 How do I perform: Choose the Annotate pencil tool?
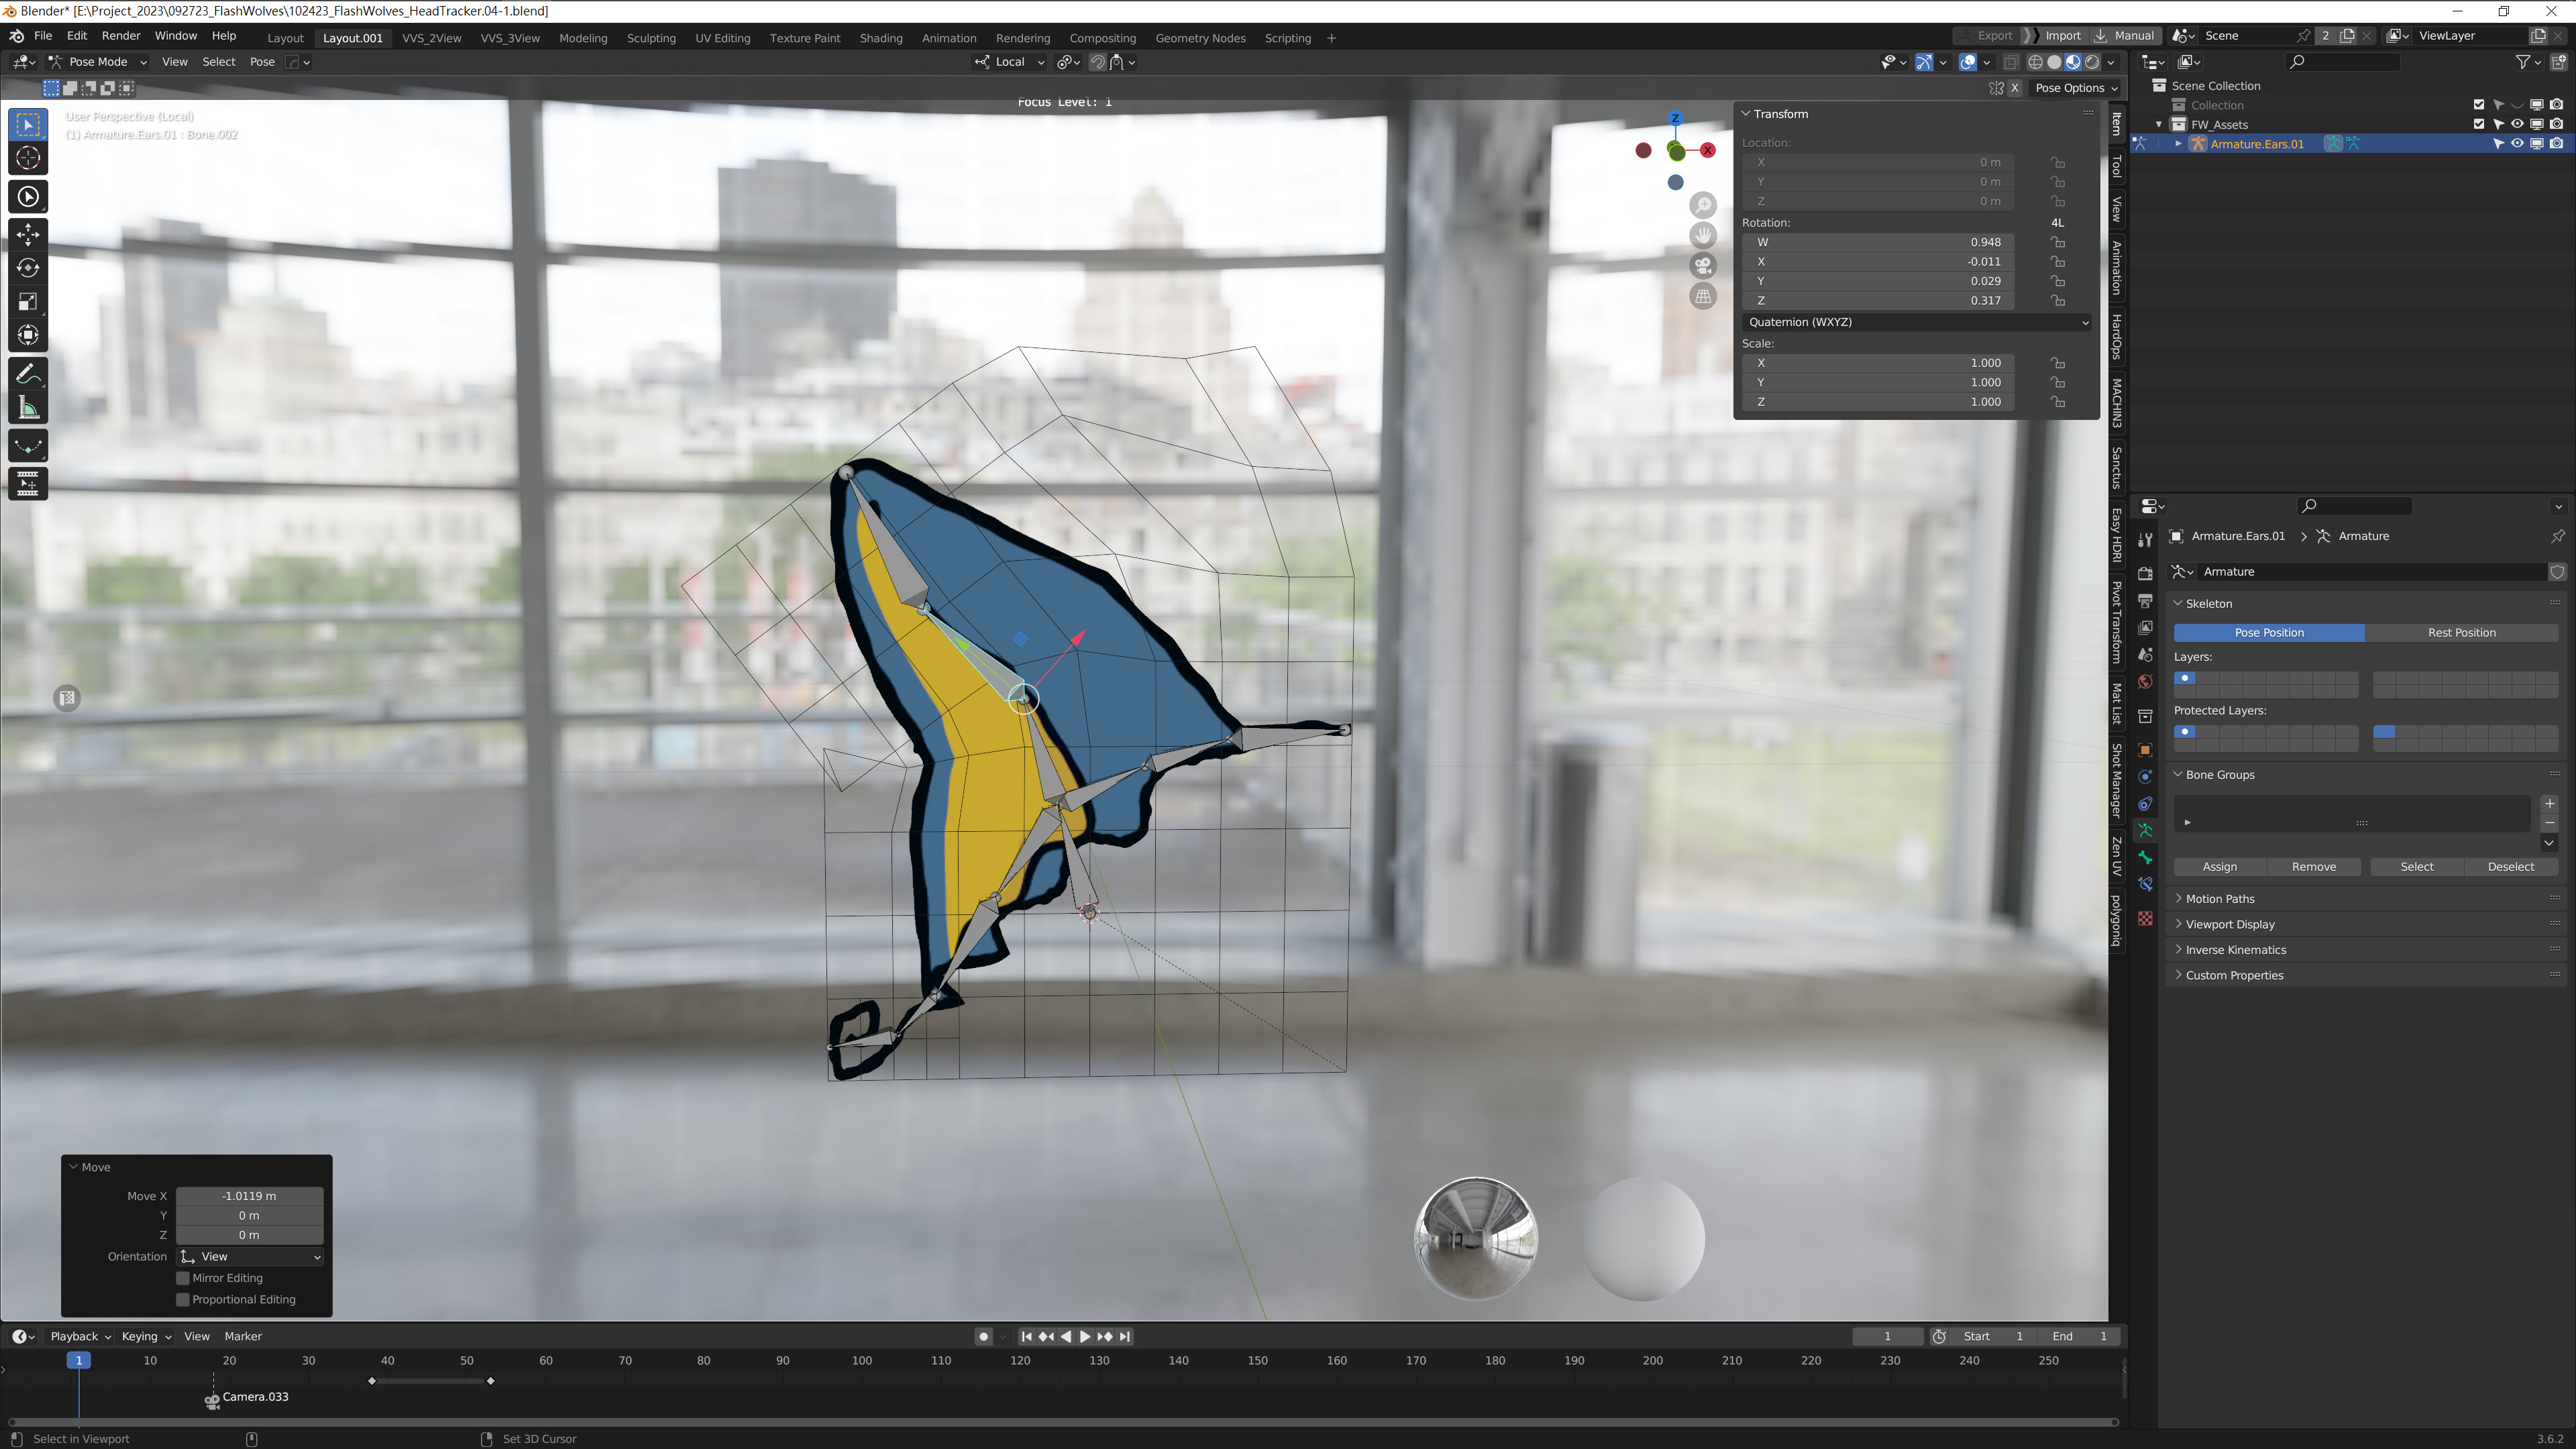28,375
